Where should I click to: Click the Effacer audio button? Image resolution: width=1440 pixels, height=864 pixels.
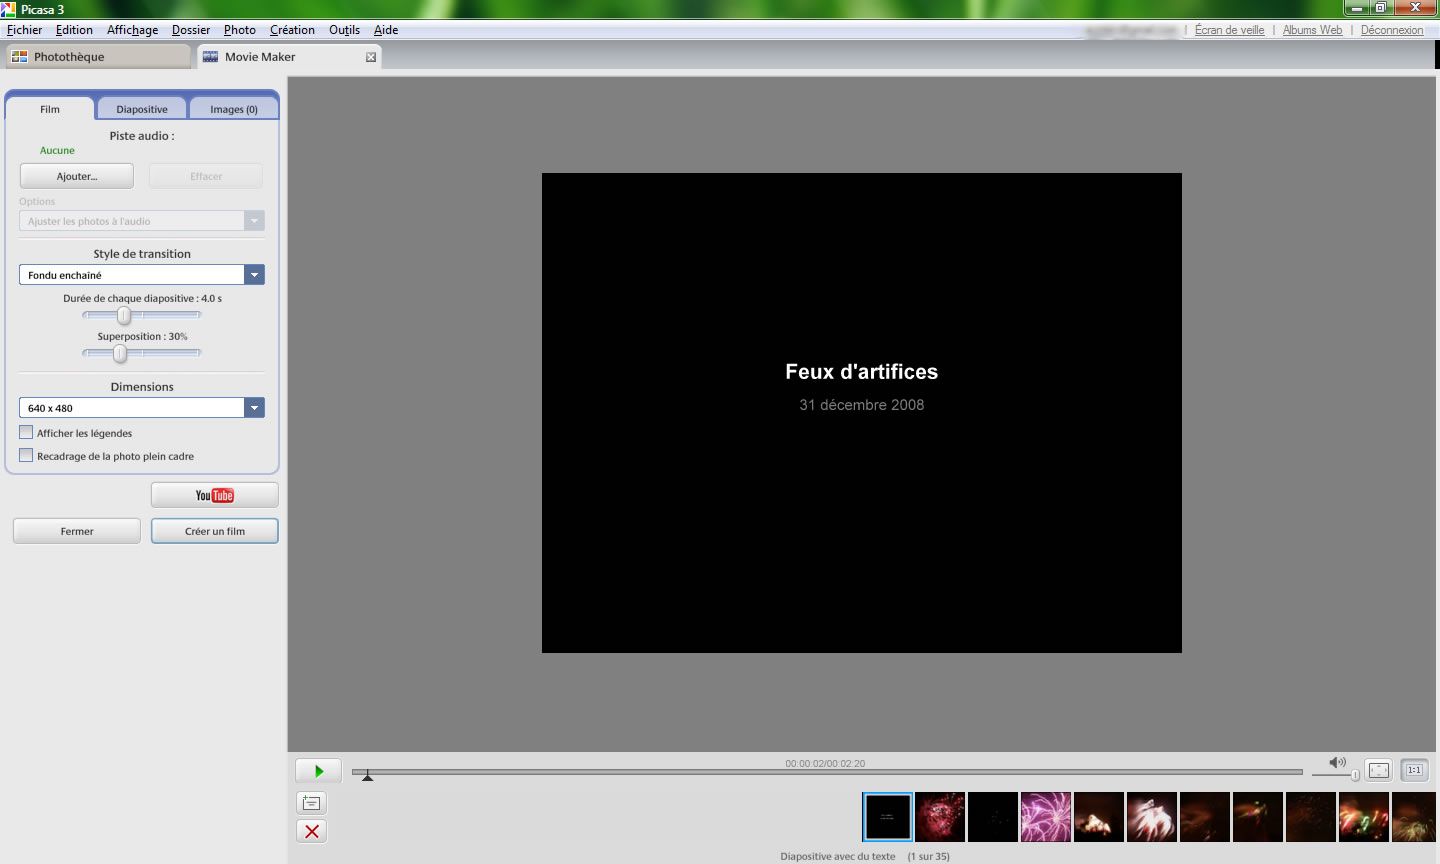tap(206, 176)
